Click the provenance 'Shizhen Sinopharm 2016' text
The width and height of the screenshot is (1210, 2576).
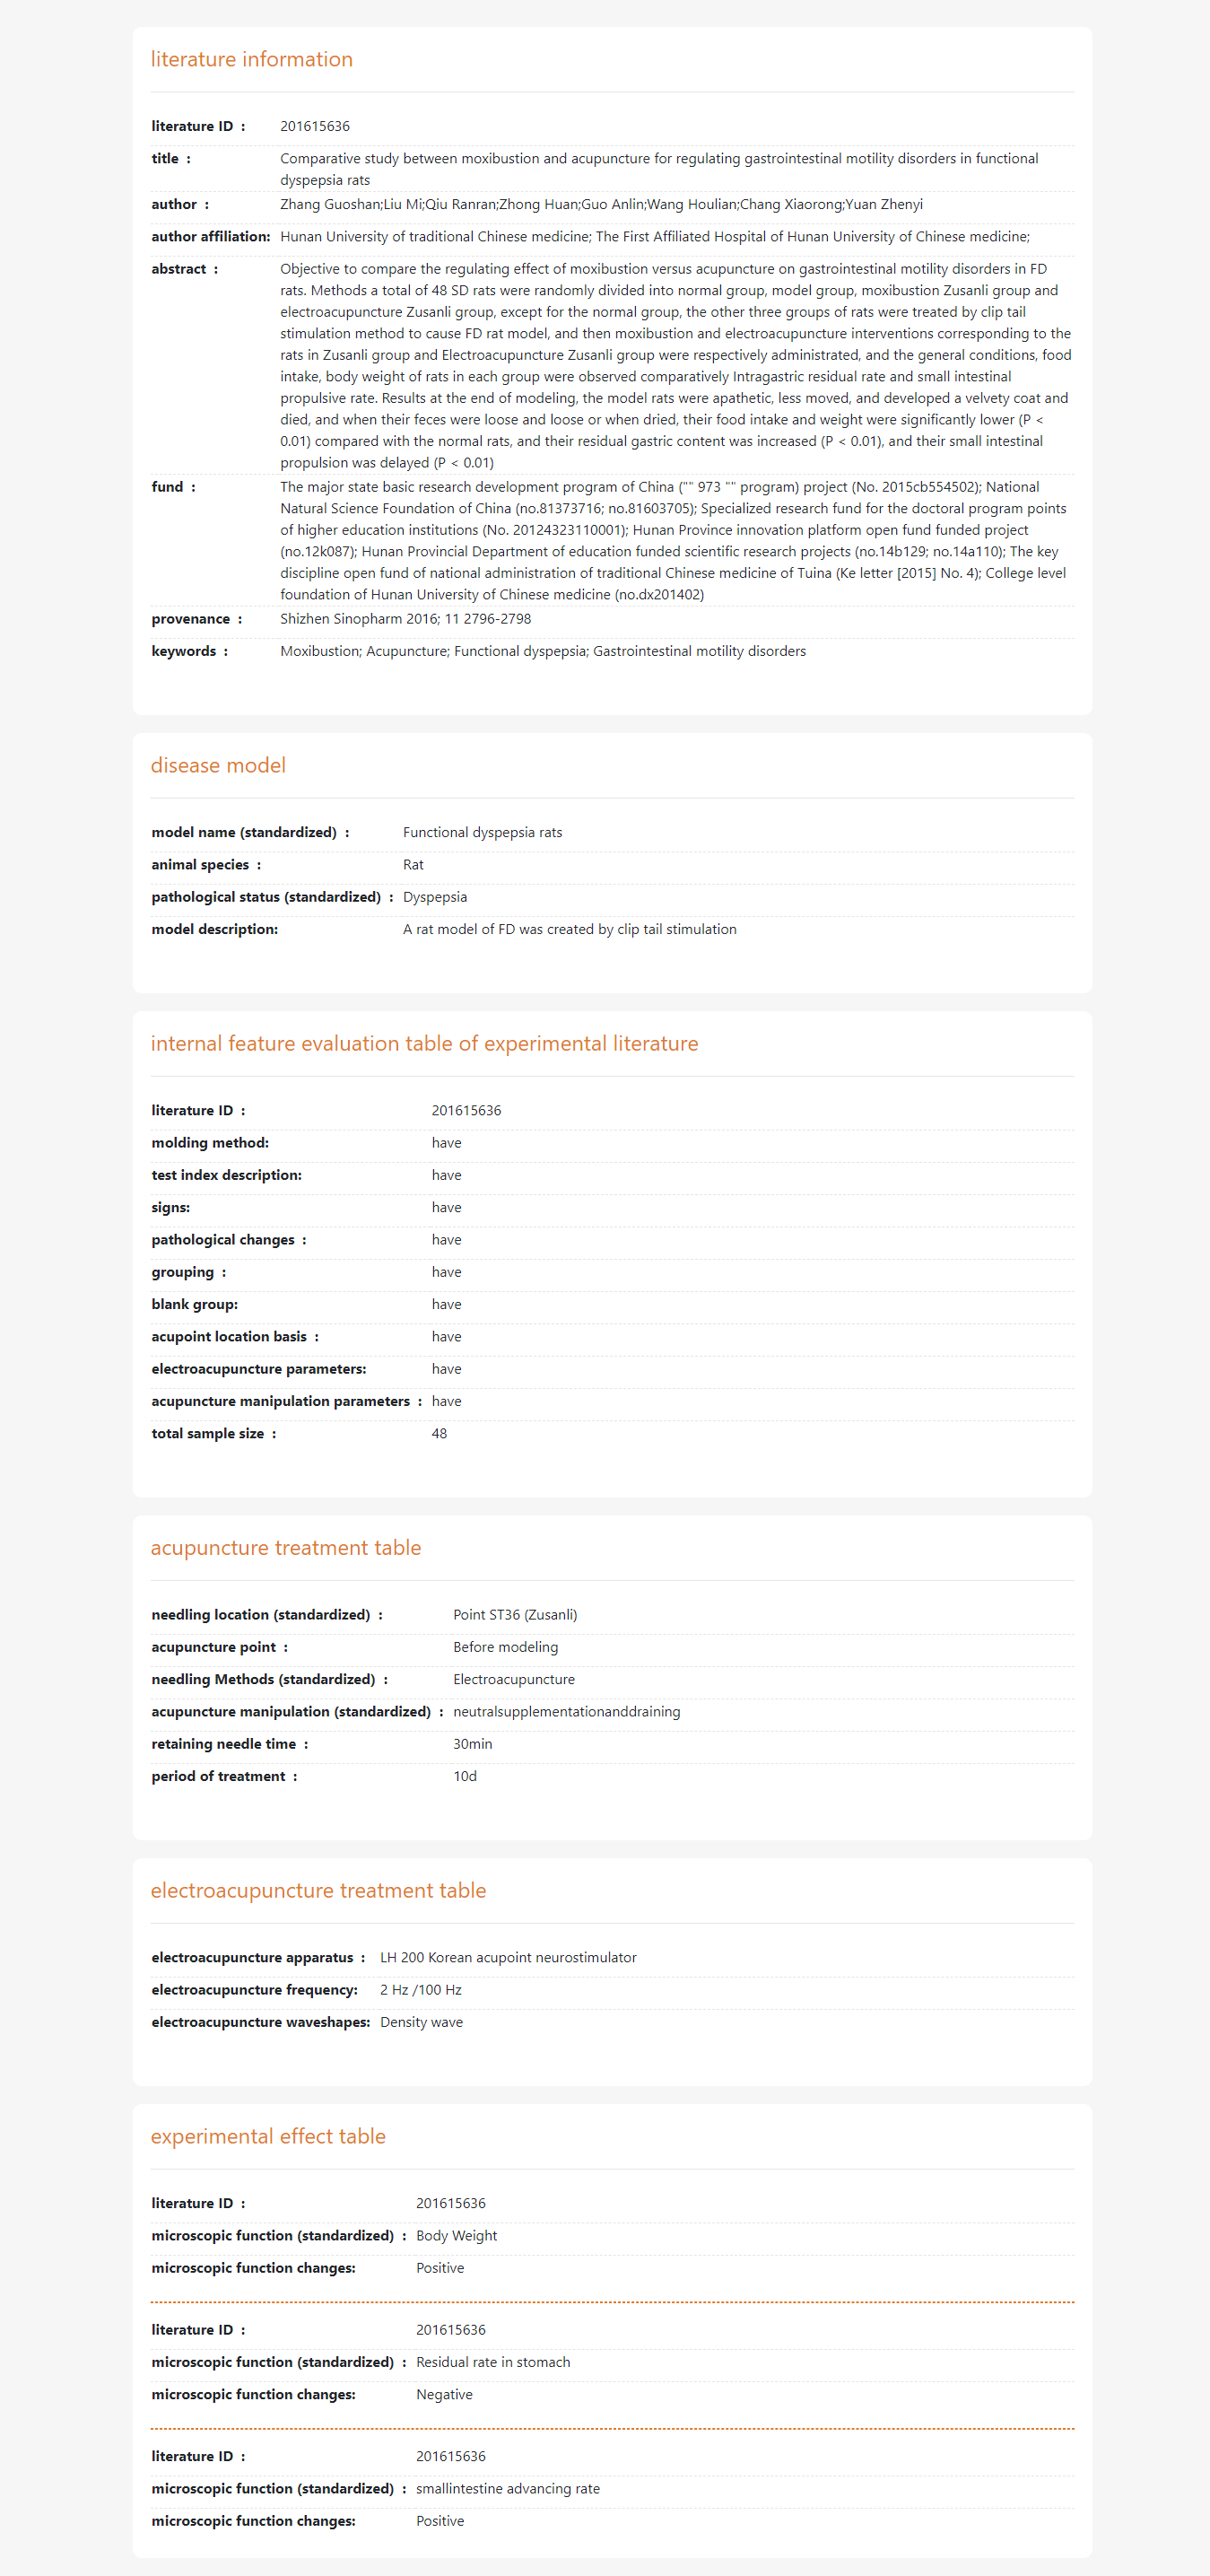pyautogui.click(x=405, y=619)
